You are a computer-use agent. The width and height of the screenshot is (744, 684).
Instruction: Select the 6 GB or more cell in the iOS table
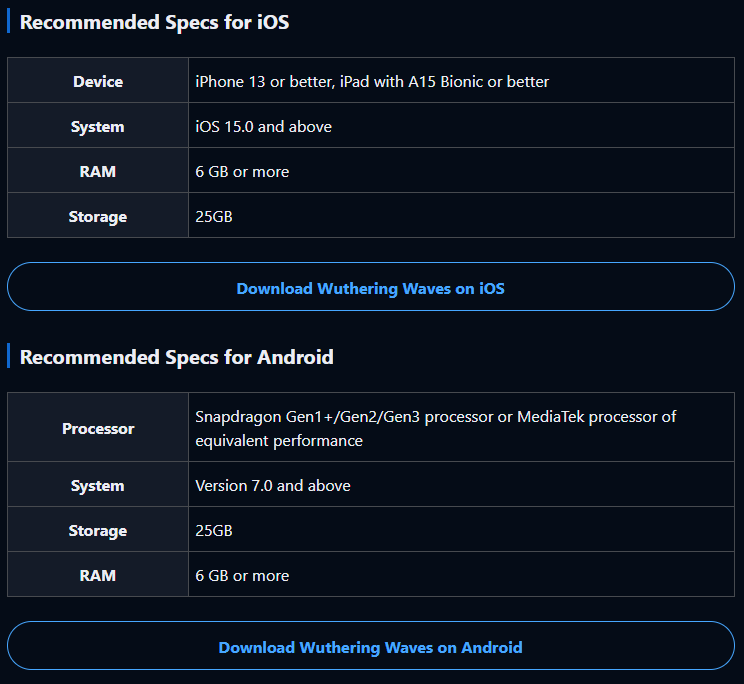(x=461, y=170)
